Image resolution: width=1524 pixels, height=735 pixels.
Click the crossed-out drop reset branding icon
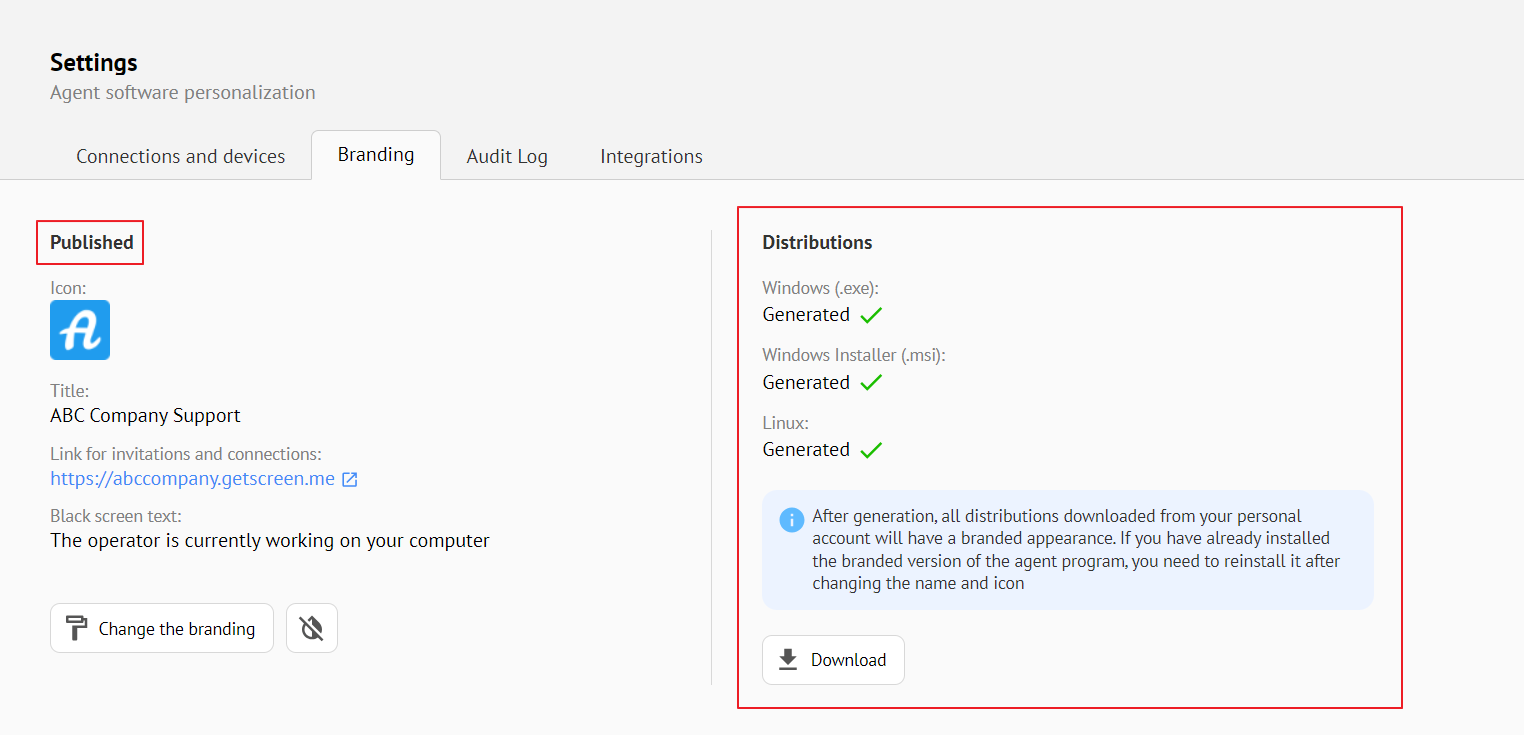tap(312, 628)
